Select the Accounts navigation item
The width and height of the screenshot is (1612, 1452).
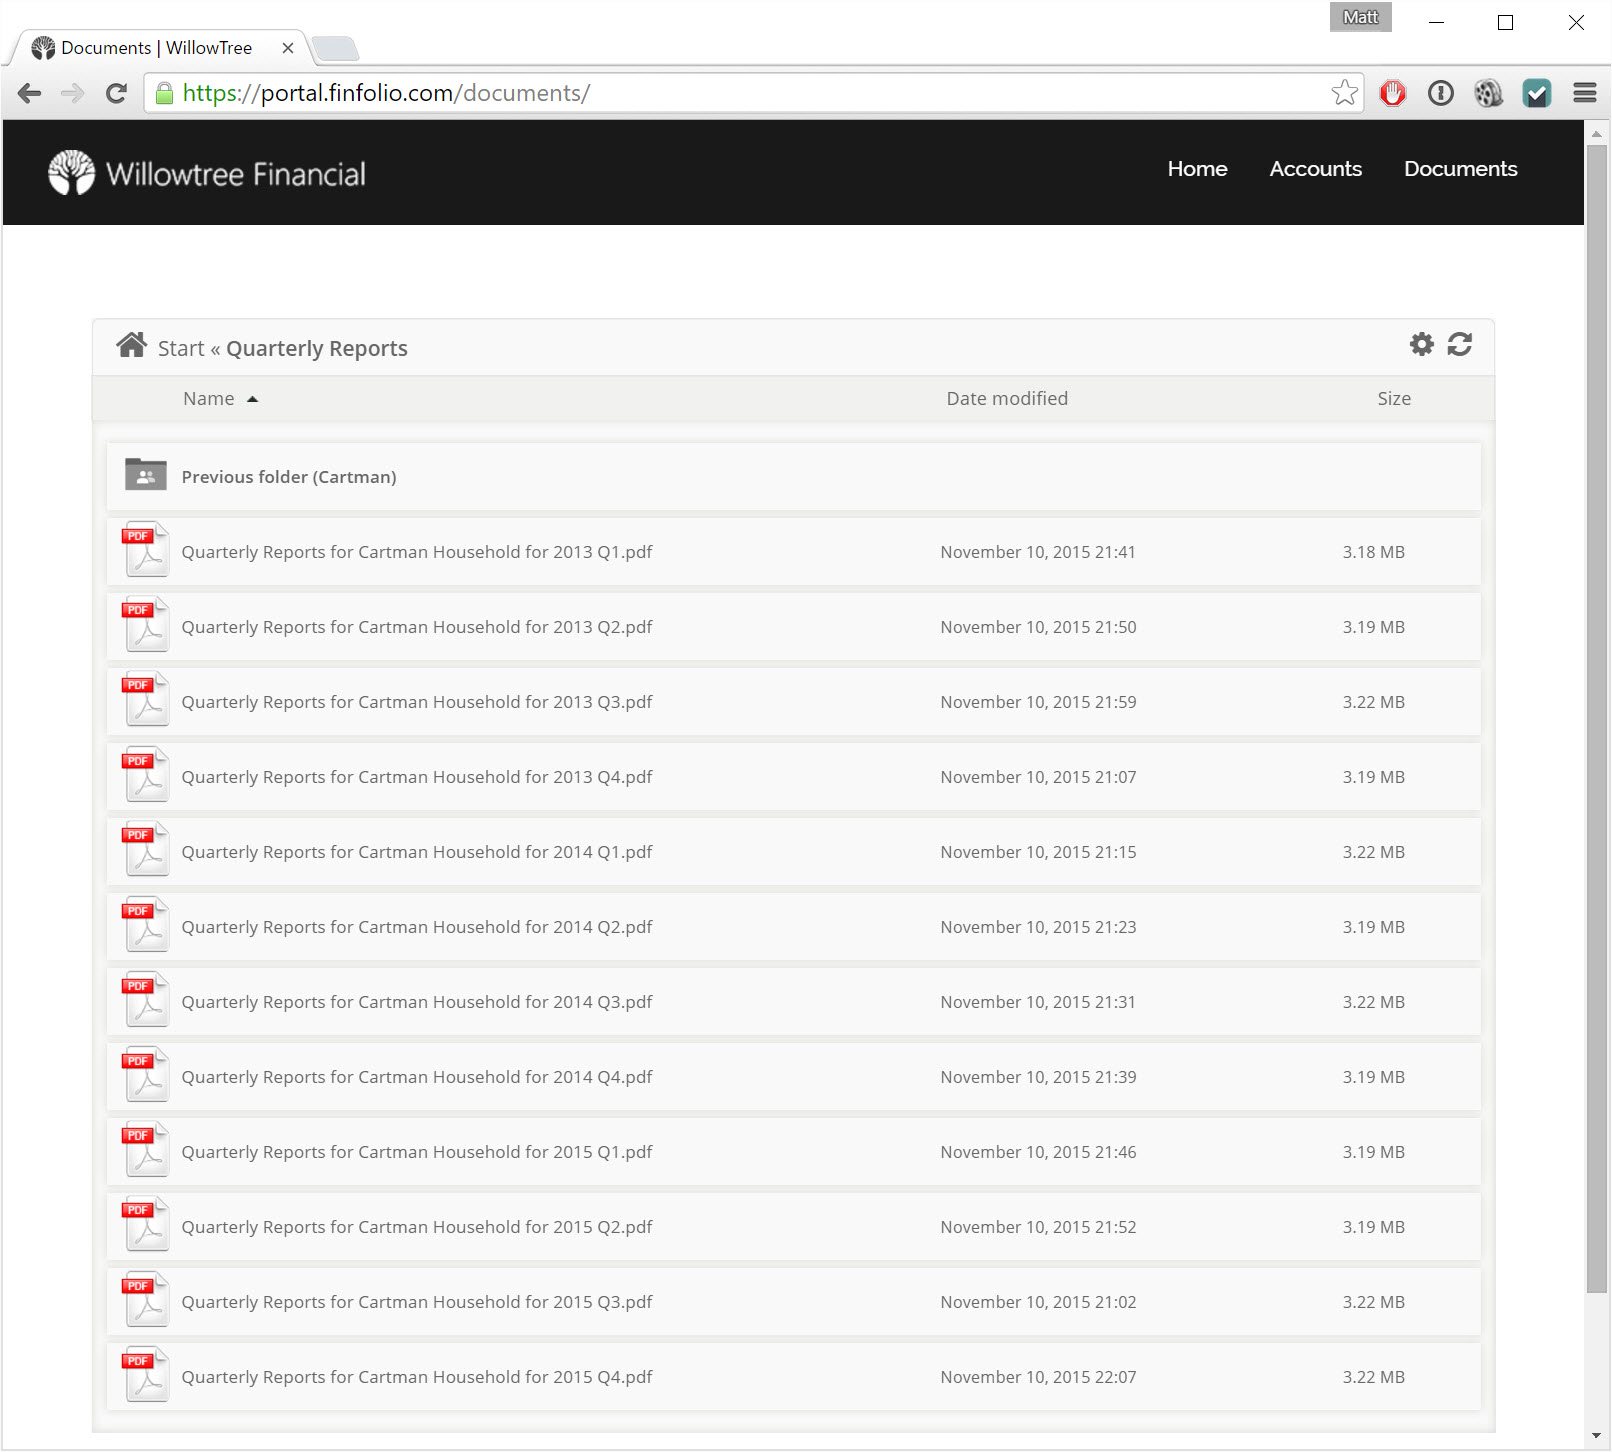[x=1315, y=169]
